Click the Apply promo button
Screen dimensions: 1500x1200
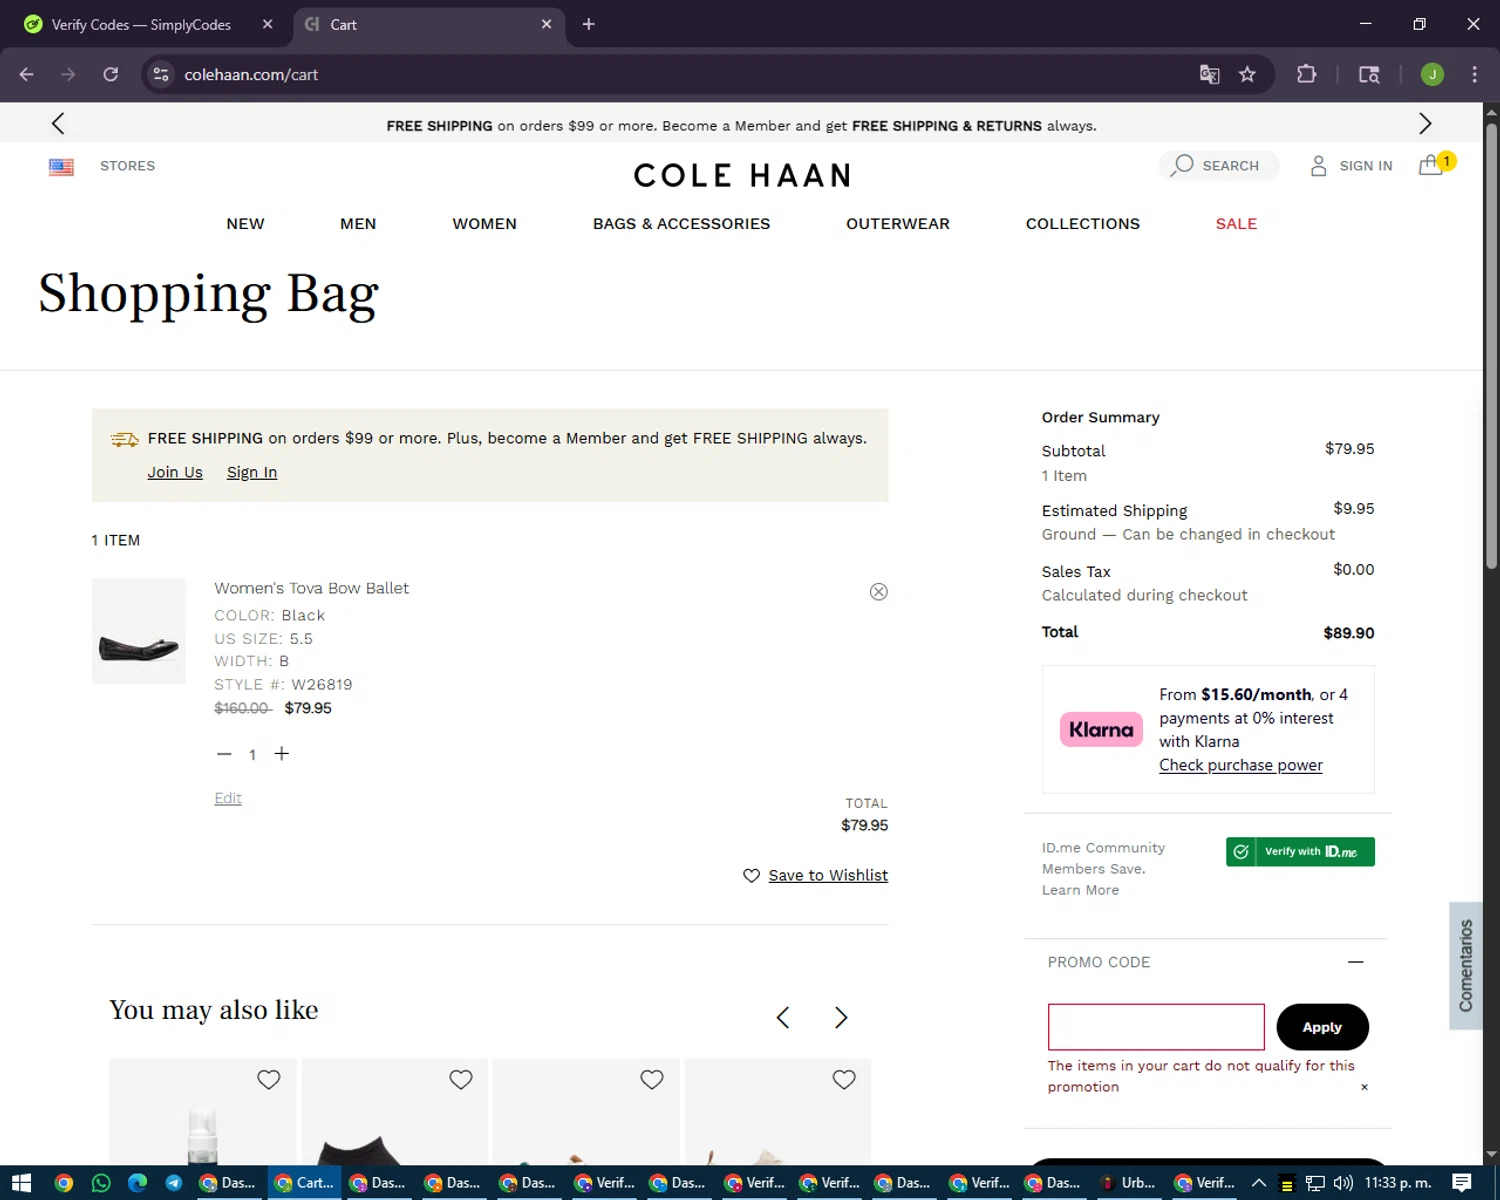click(x=1322, y=1027)
